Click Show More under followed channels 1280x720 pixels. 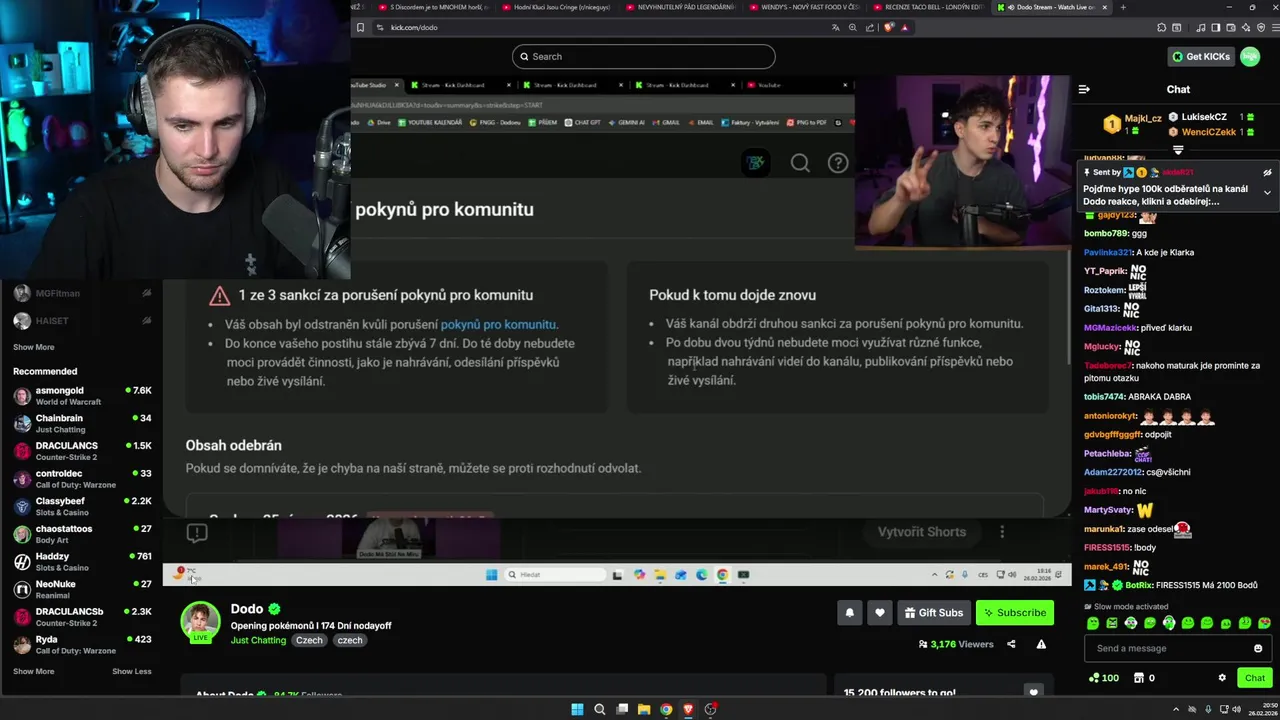click(34, 347)
